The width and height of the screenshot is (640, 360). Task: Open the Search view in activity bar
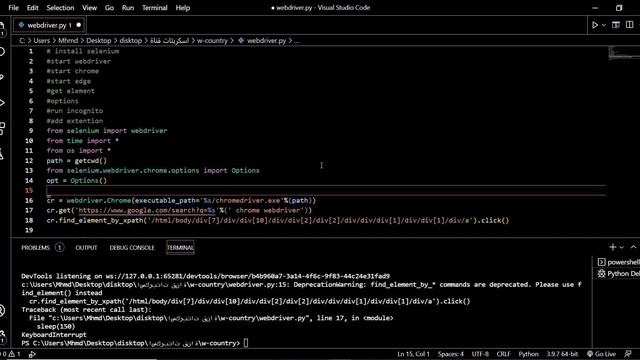pos(2,51)
